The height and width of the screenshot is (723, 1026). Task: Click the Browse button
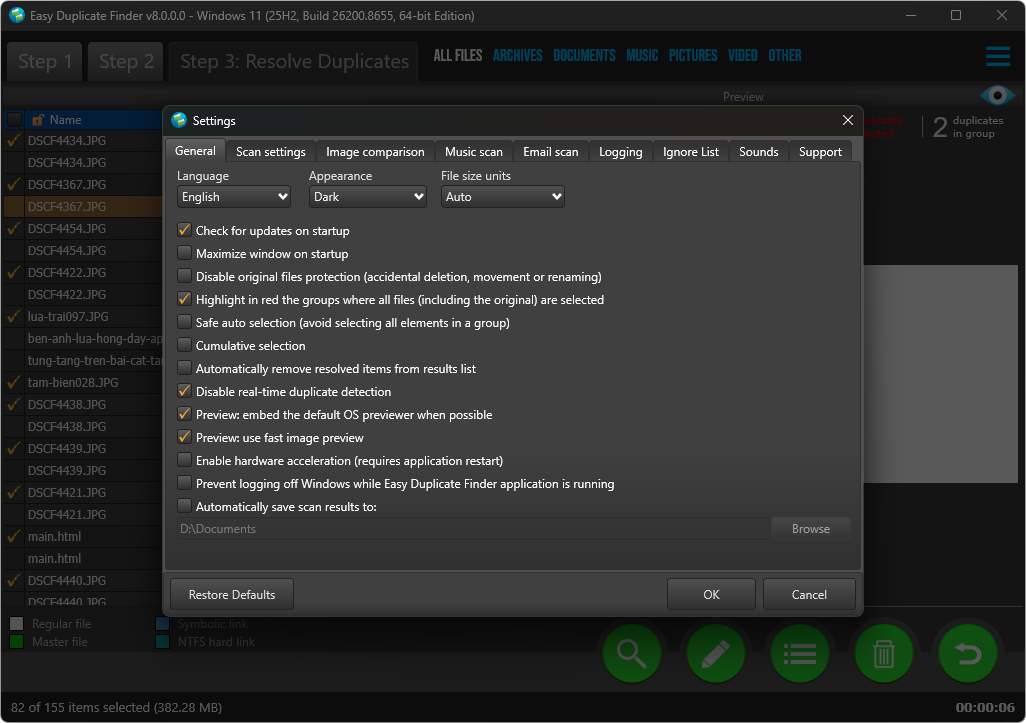click(x=811, y=529)
